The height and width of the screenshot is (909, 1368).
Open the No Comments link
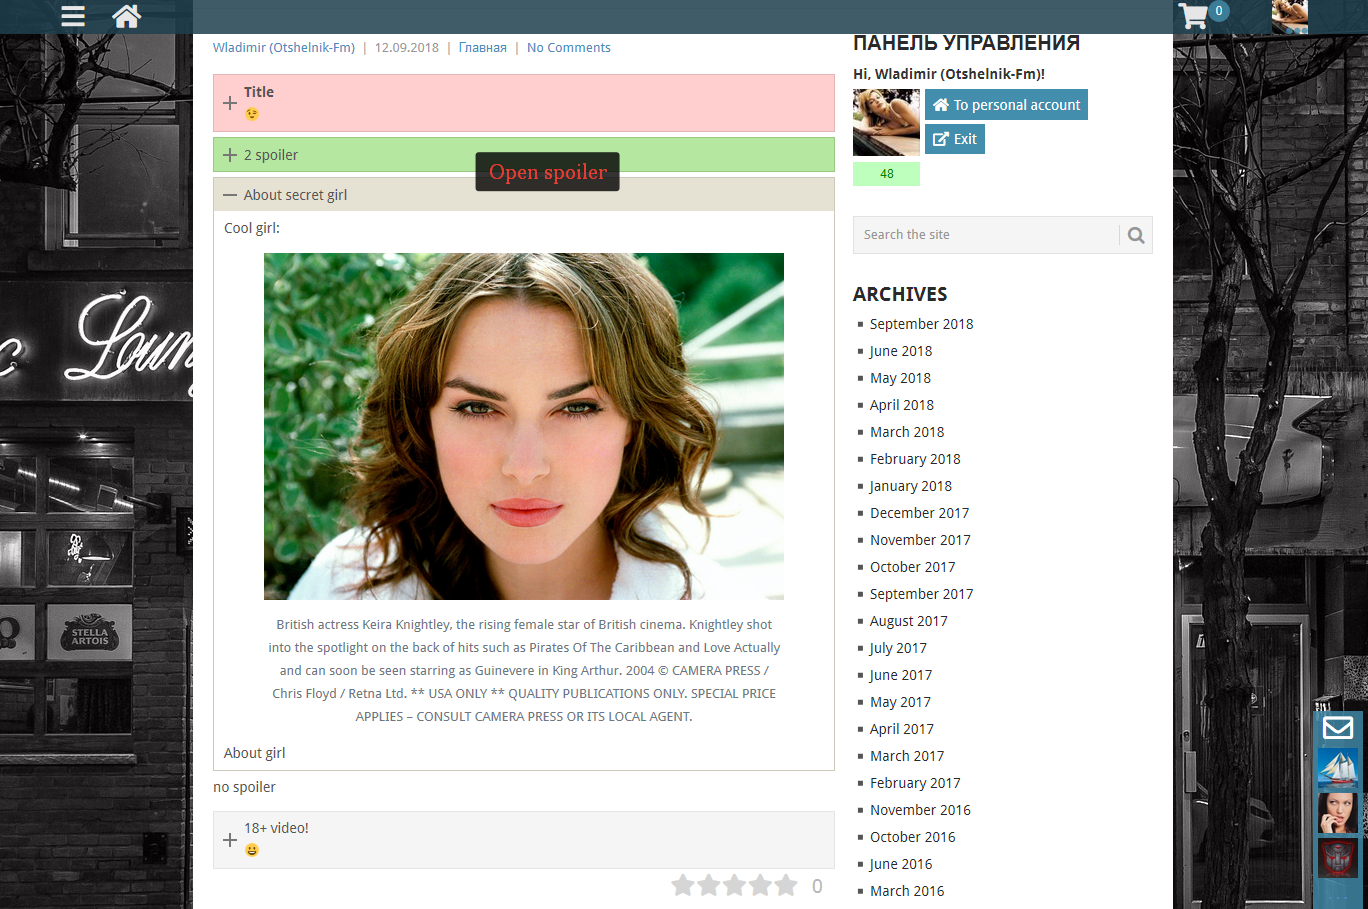pyautogui.click(x=568, y=47)
